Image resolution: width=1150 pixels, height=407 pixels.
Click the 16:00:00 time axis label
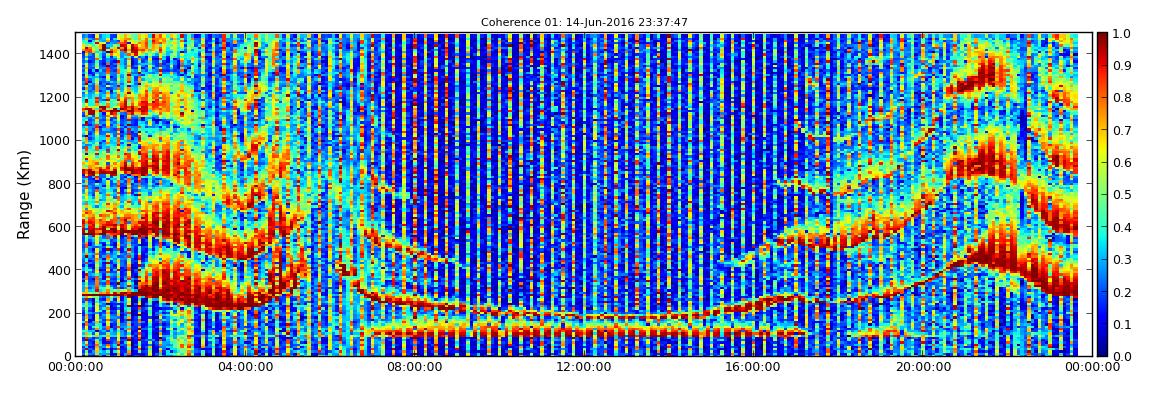(x=754, y=367)
